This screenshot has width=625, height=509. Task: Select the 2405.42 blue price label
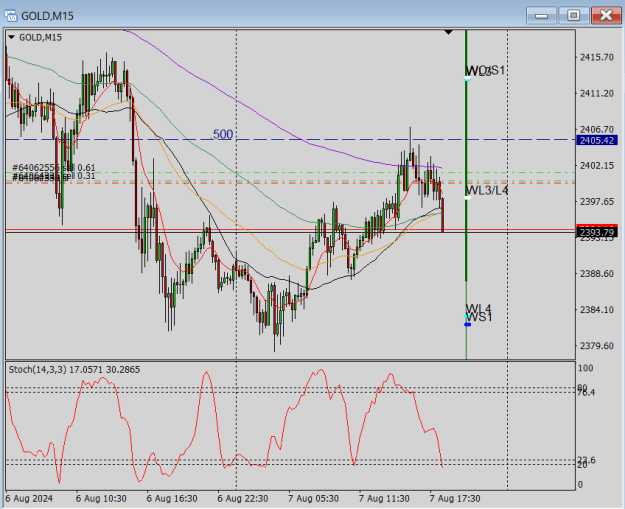point(597,140)
